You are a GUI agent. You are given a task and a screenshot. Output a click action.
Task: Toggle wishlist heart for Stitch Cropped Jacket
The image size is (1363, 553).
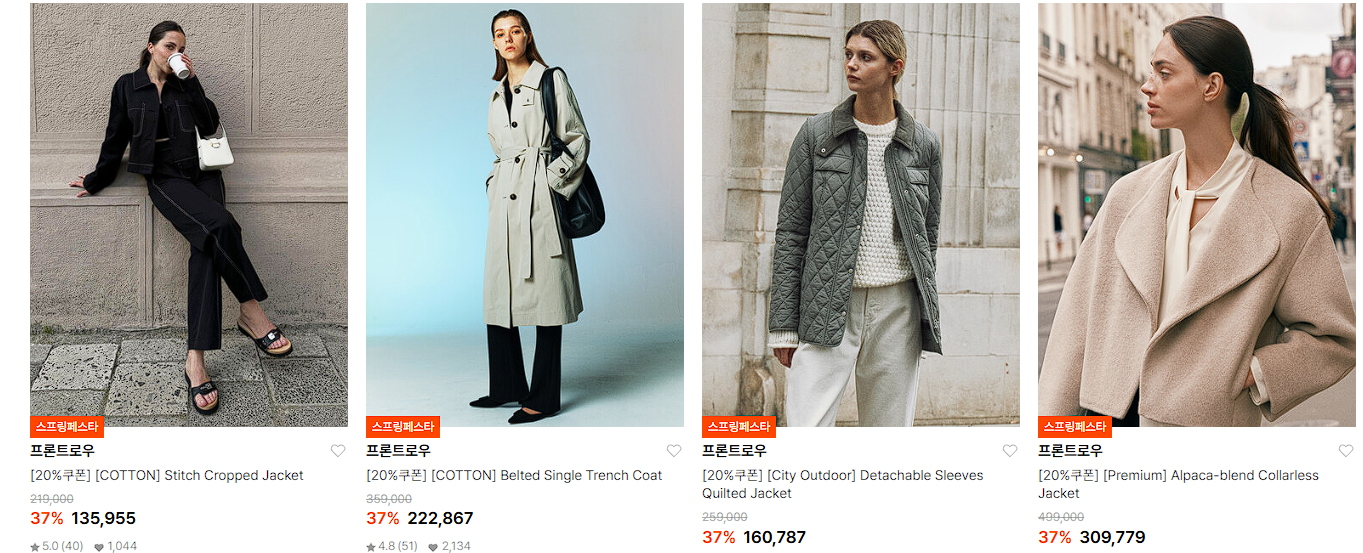click(338, 451)
